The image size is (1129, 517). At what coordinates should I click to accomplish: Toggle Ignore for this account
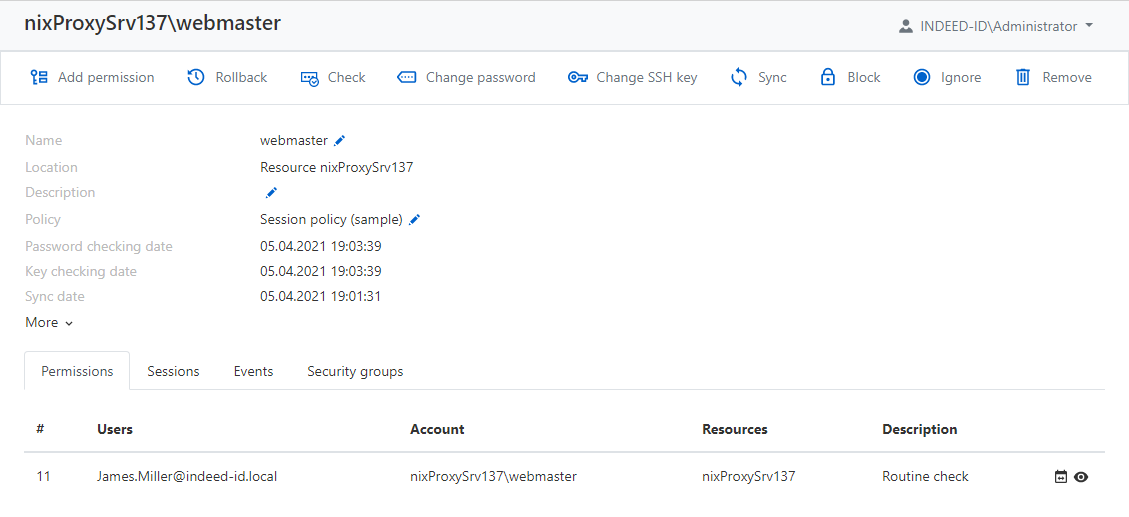pos(947,77)
